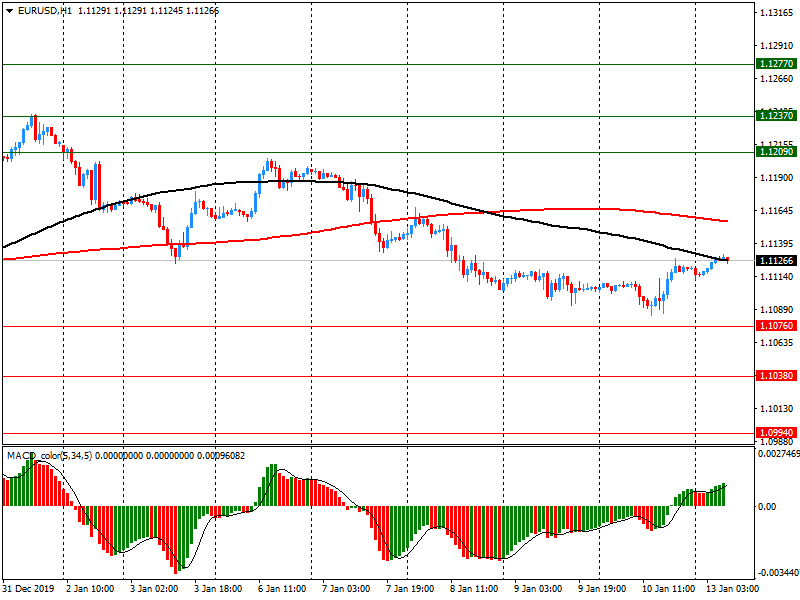Viewport: 800px width, 600px height.
Task: Click the 6 Jan 11:00 time label
Action: pos(281,590)
